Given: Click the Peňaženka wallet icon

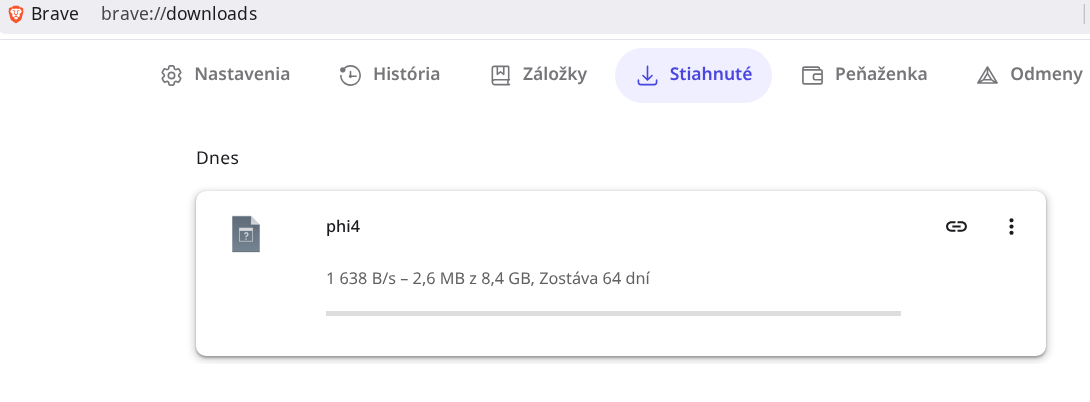Looking at the screenshot, I should click(812, 75).
